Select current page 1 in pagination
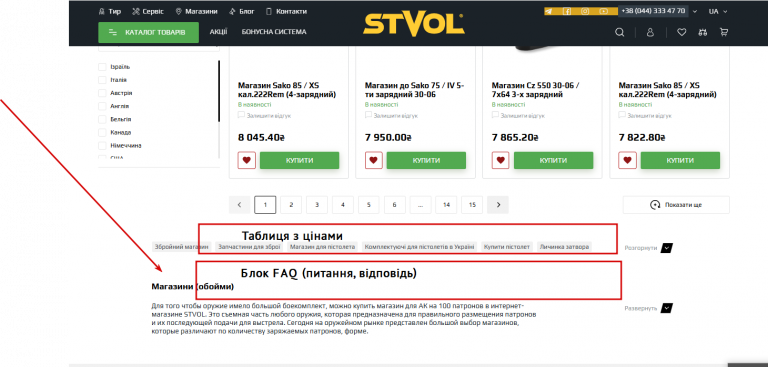The width and height of the screenshot is (768, 367). tap(265, 205)
